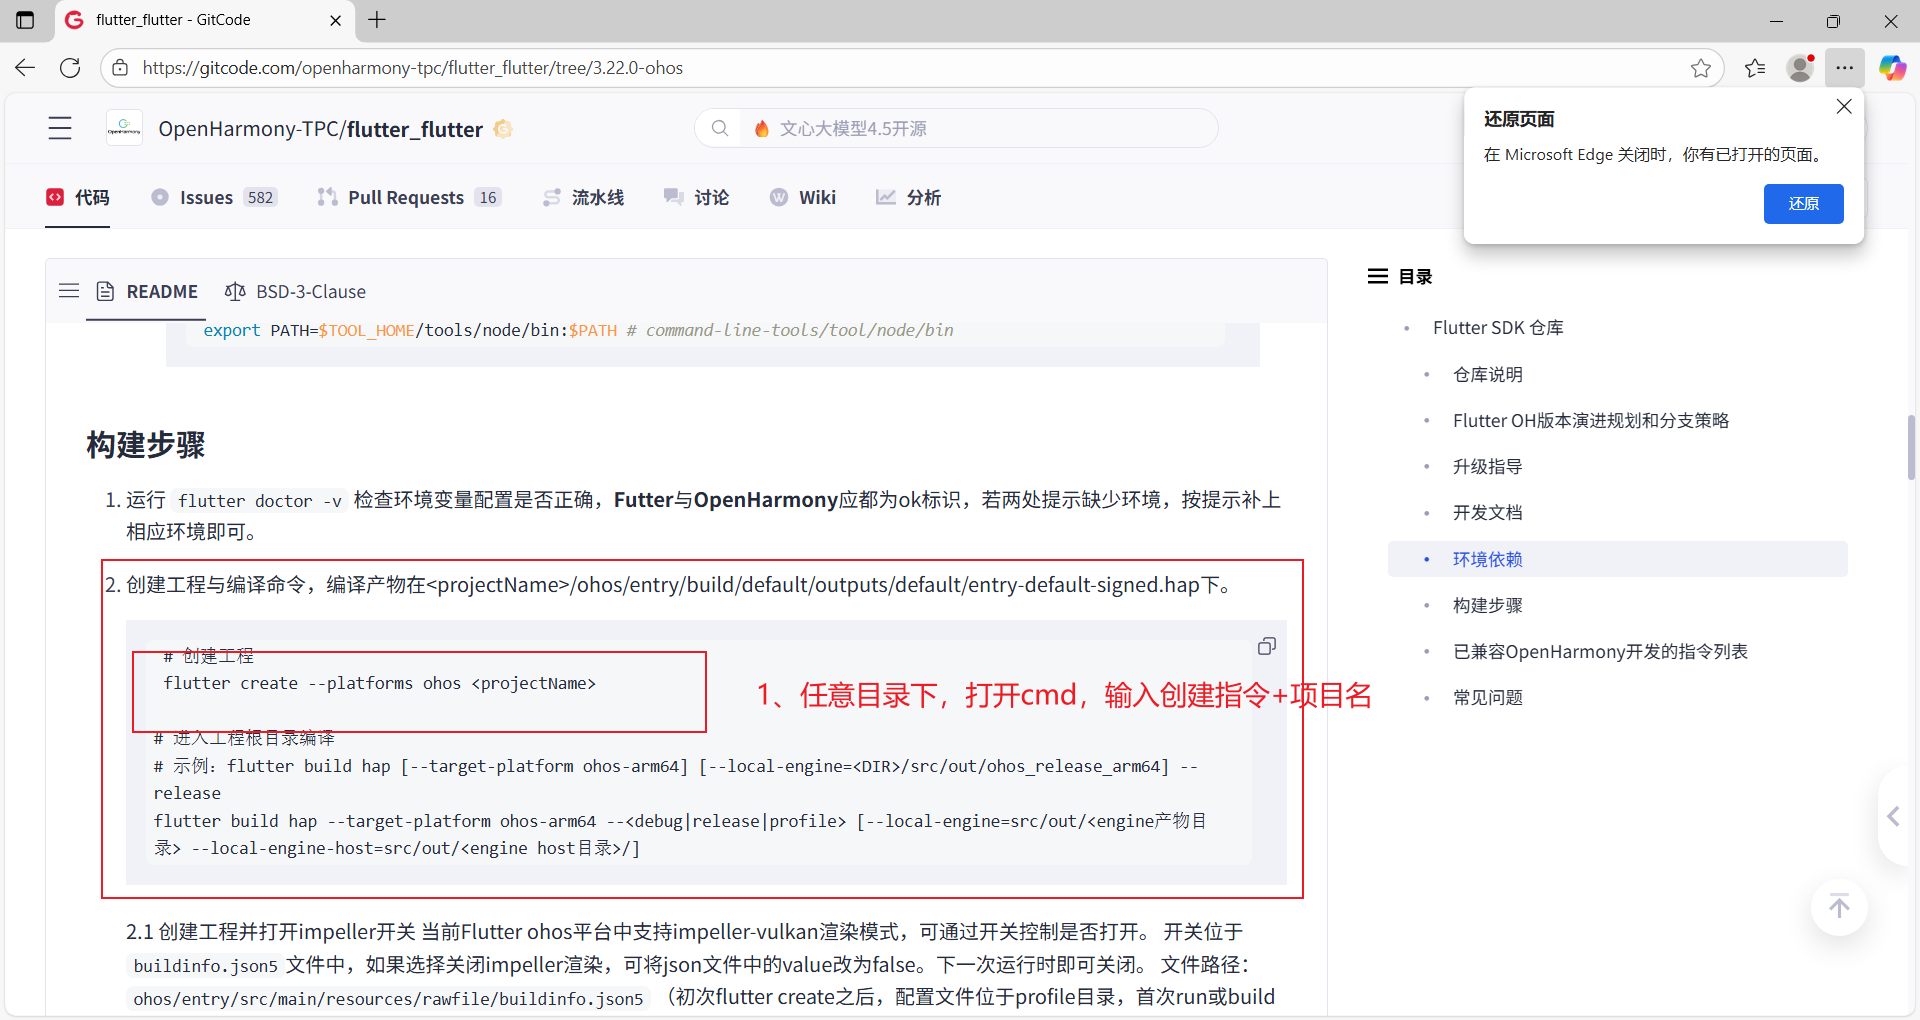Open the 分析 tab
Image resolution: width=1920 pixels, height=1020 pixels.
click(x=908, y=198)
